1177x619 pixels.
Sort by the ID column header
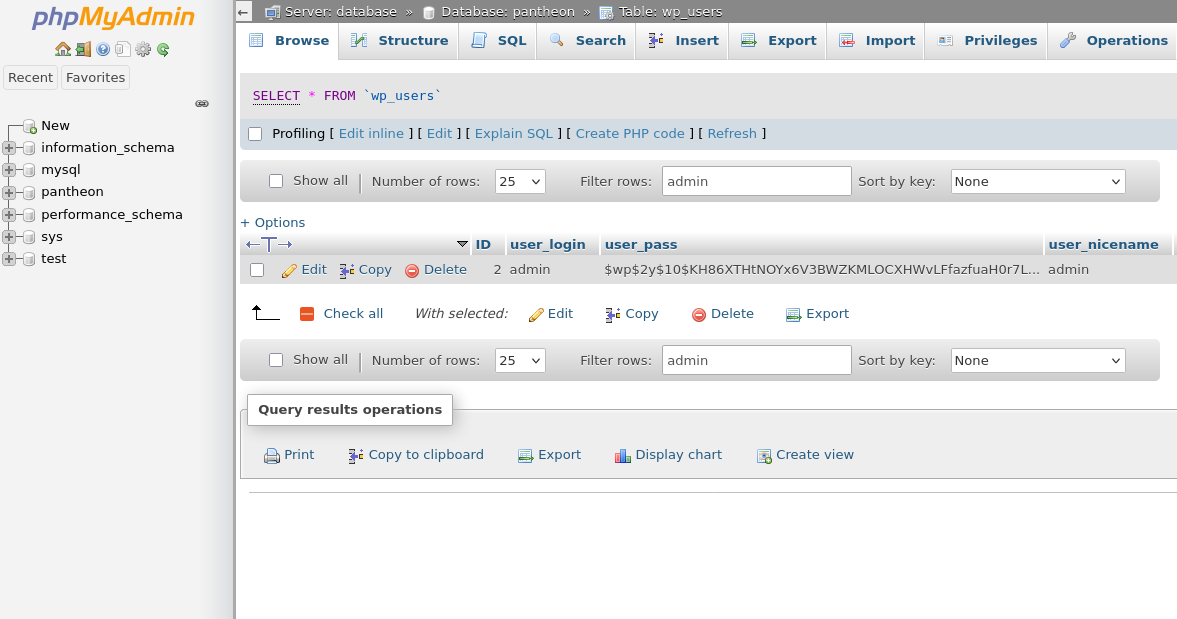click(483, 245)
